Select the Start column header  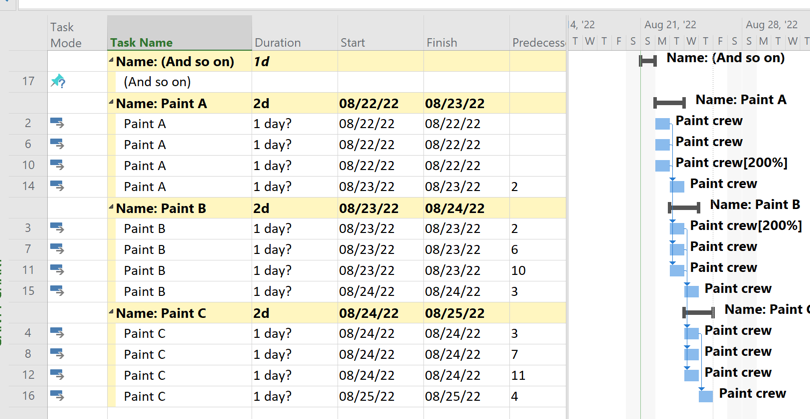352,43
